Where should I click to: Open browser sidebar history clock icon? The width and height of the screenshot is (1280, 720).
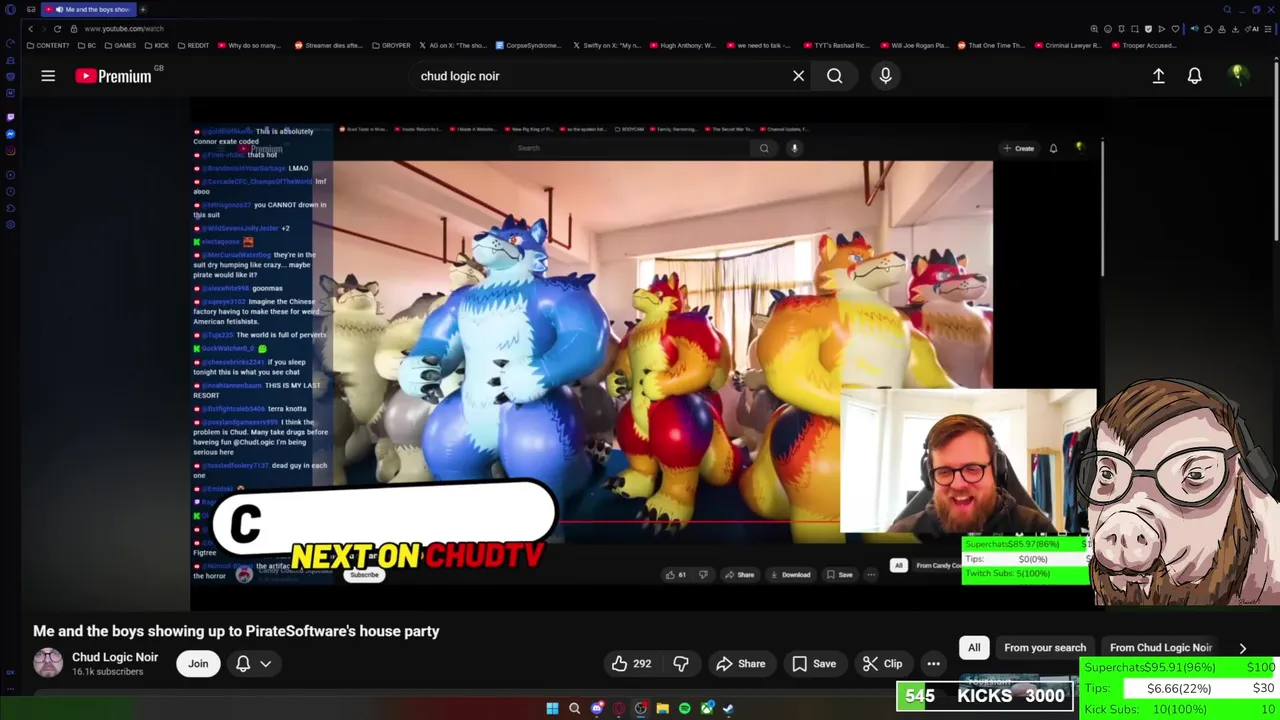pyautogui.click(x=10, y=191)
